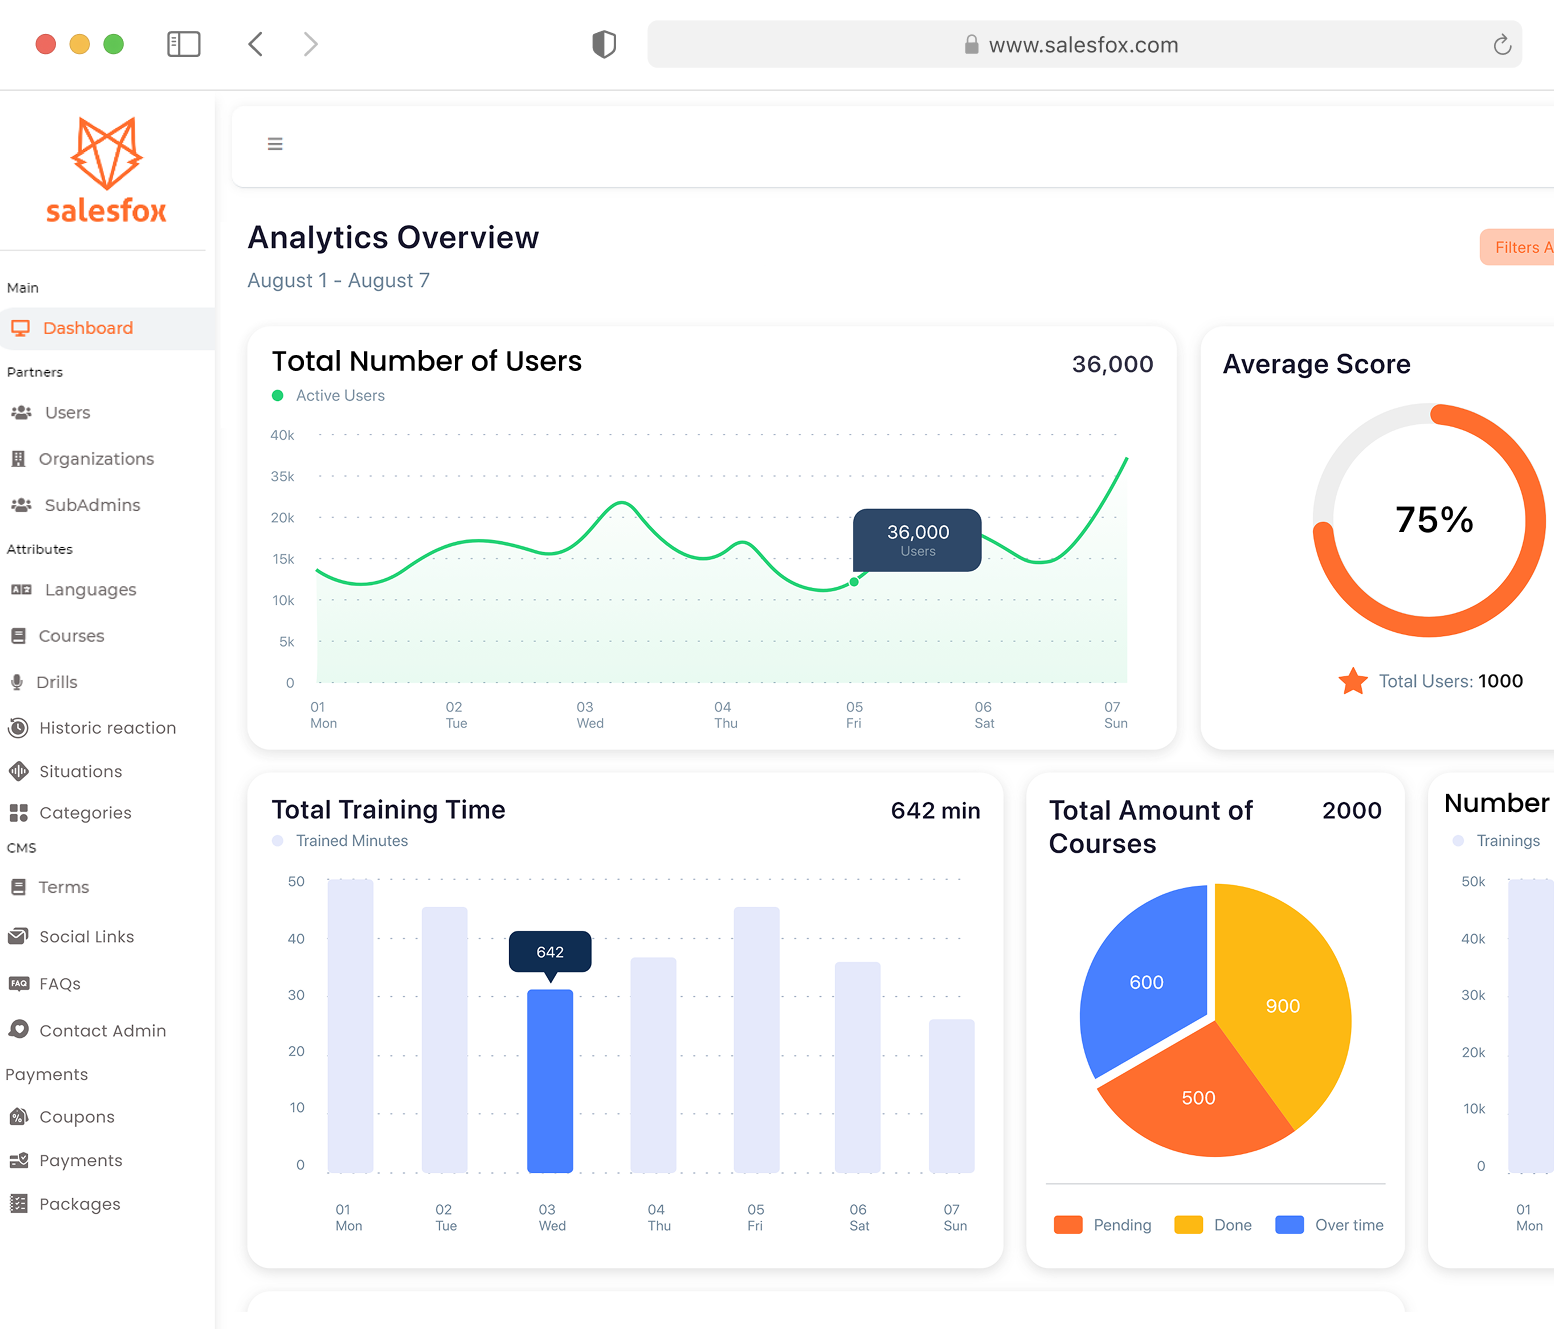1554x1330 pixels.
Task: Toggle the Trainings legend item
Action: pyautogui.click(x=1496, y=841)
